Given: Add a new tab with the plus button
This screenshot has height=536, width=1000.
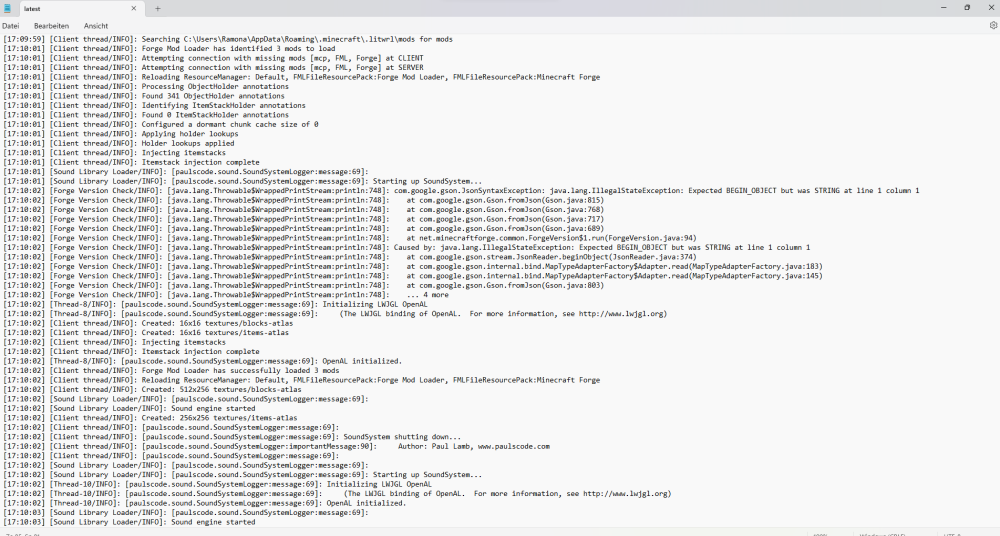Looking at the screenshot, I should point(158,8).
